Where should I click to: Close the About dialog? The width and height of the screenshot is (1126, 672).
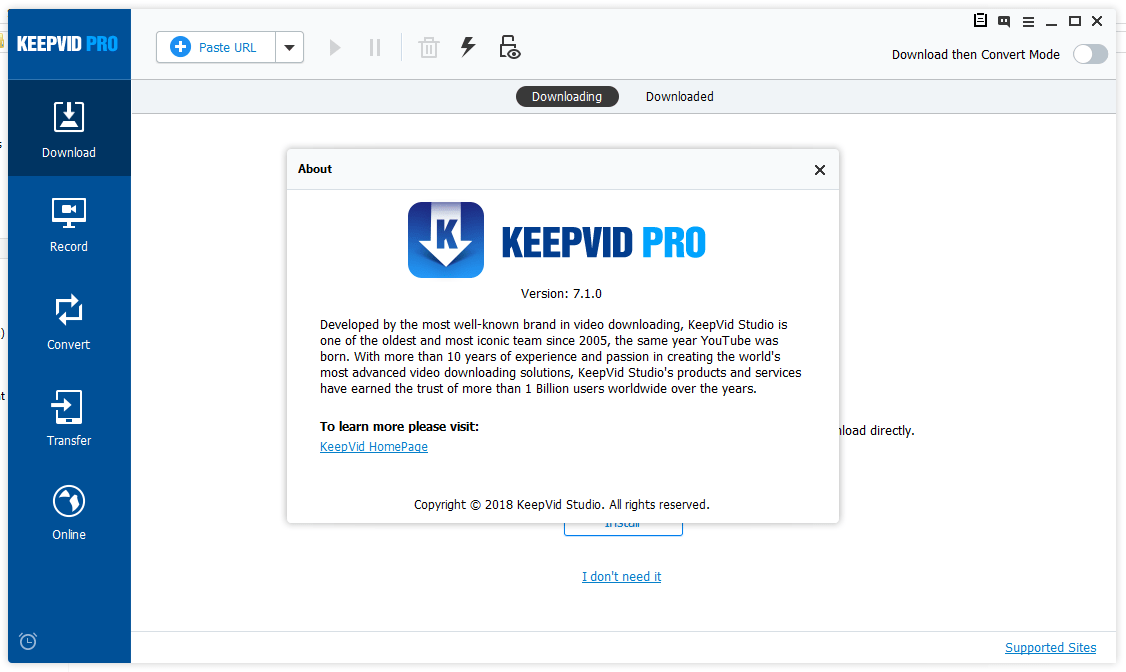click(819, 169)
